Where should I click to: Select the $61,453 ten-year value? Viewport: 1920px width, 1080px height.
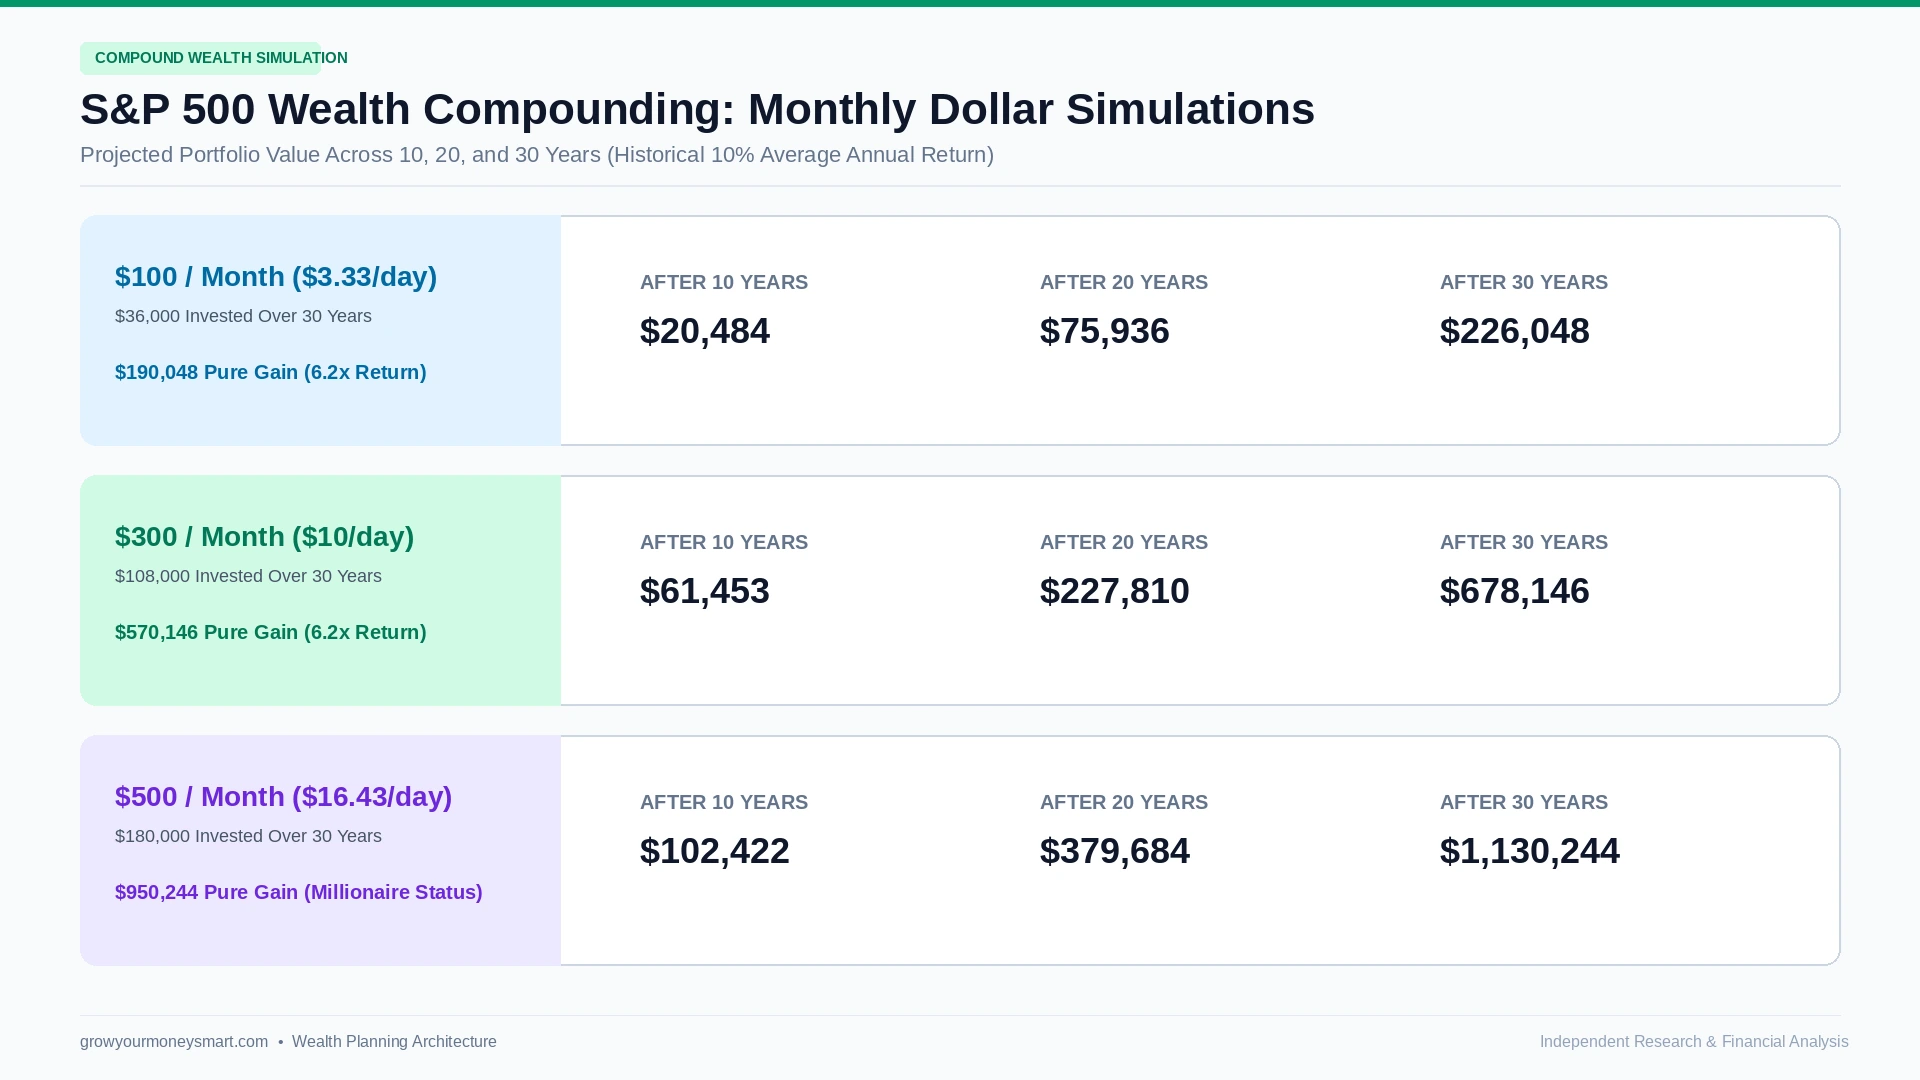coord(705,591)
